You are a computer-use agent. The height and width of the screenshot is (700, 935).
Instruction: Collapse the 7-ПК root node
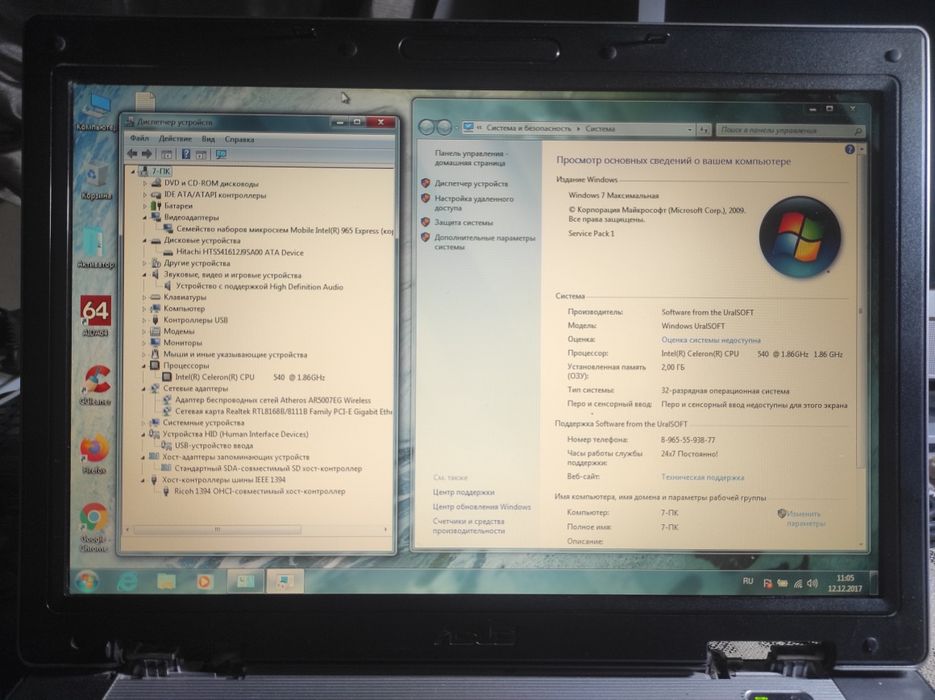[133, 172]
